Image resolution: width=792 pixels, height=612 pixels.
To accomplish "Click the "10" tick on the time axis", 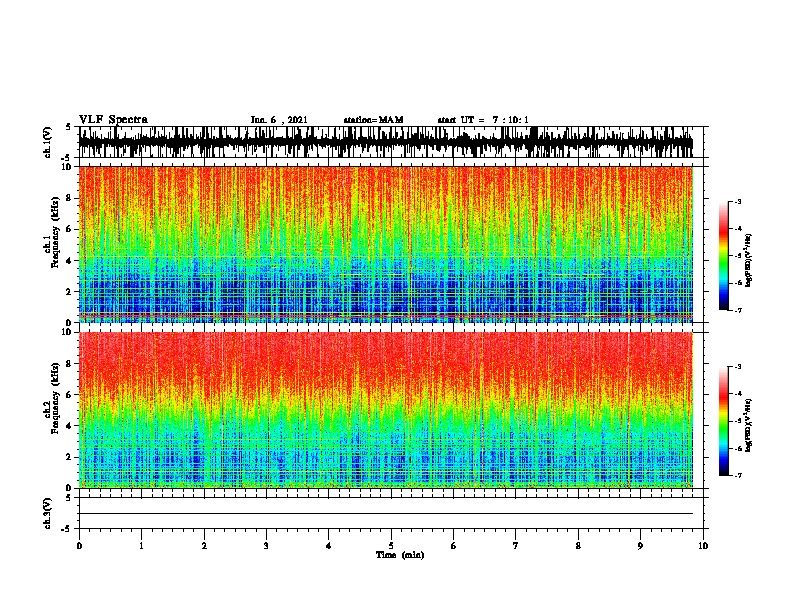I will (x=703, y=545).
